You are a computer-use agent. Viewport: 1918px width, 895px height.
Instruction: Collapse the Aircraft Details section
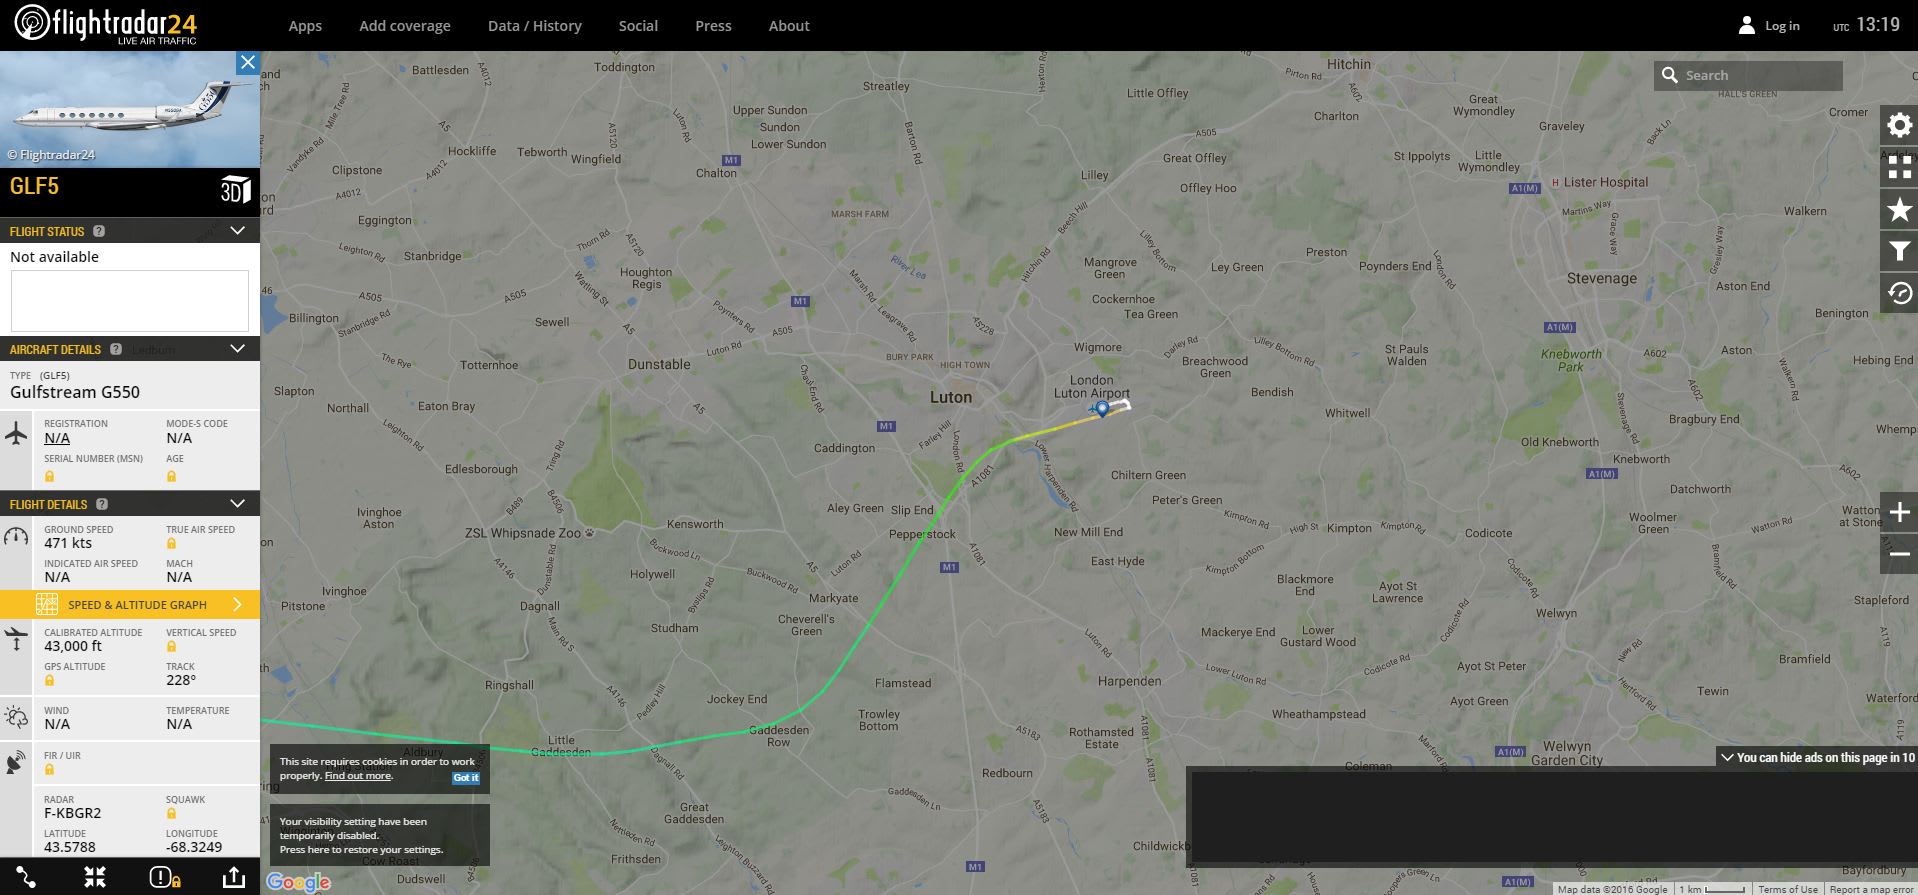click(237, 349)
